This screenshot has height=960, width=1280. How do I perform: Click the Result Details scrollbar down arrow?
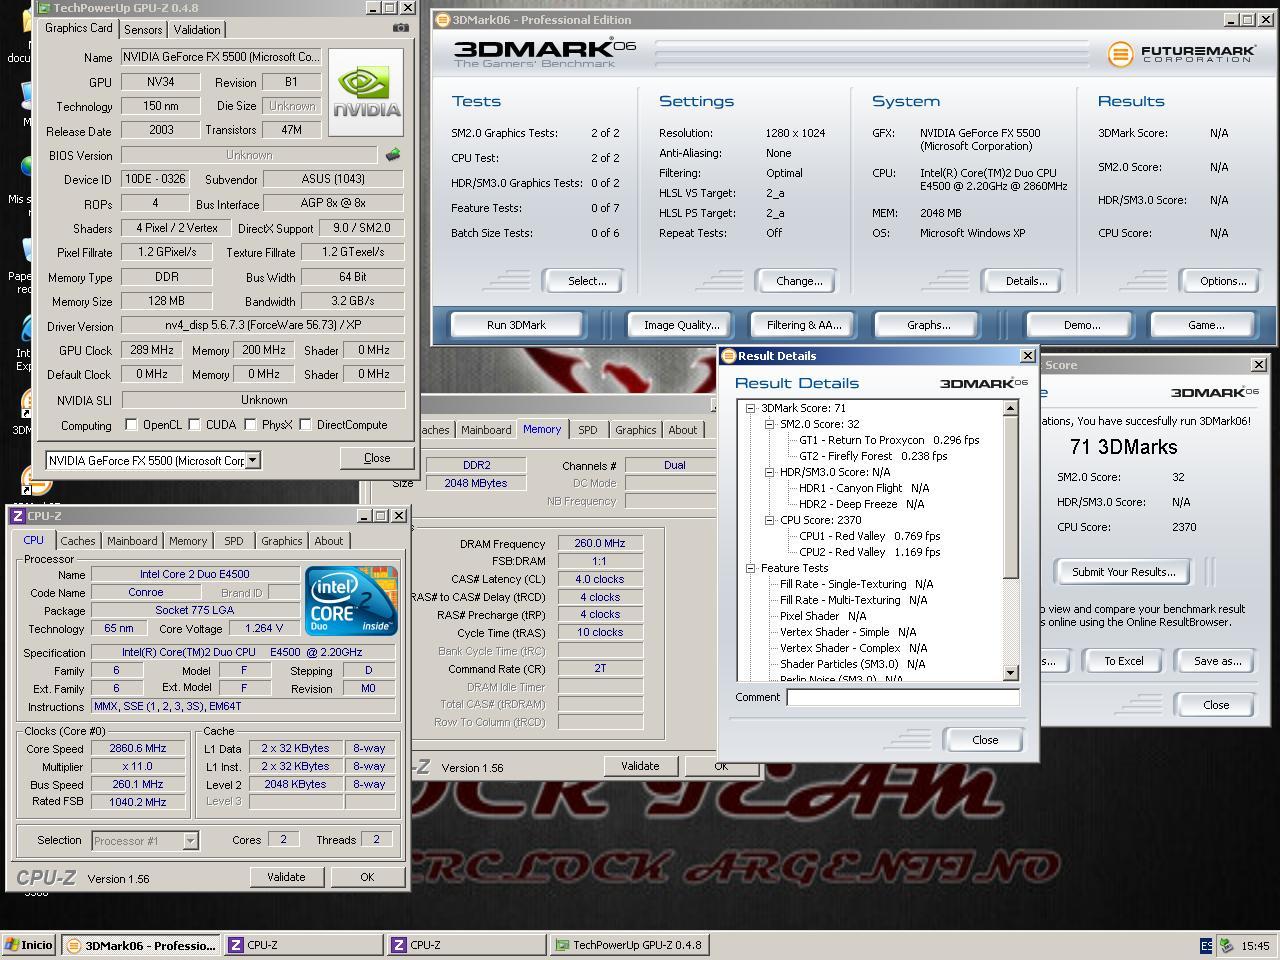1010,674
